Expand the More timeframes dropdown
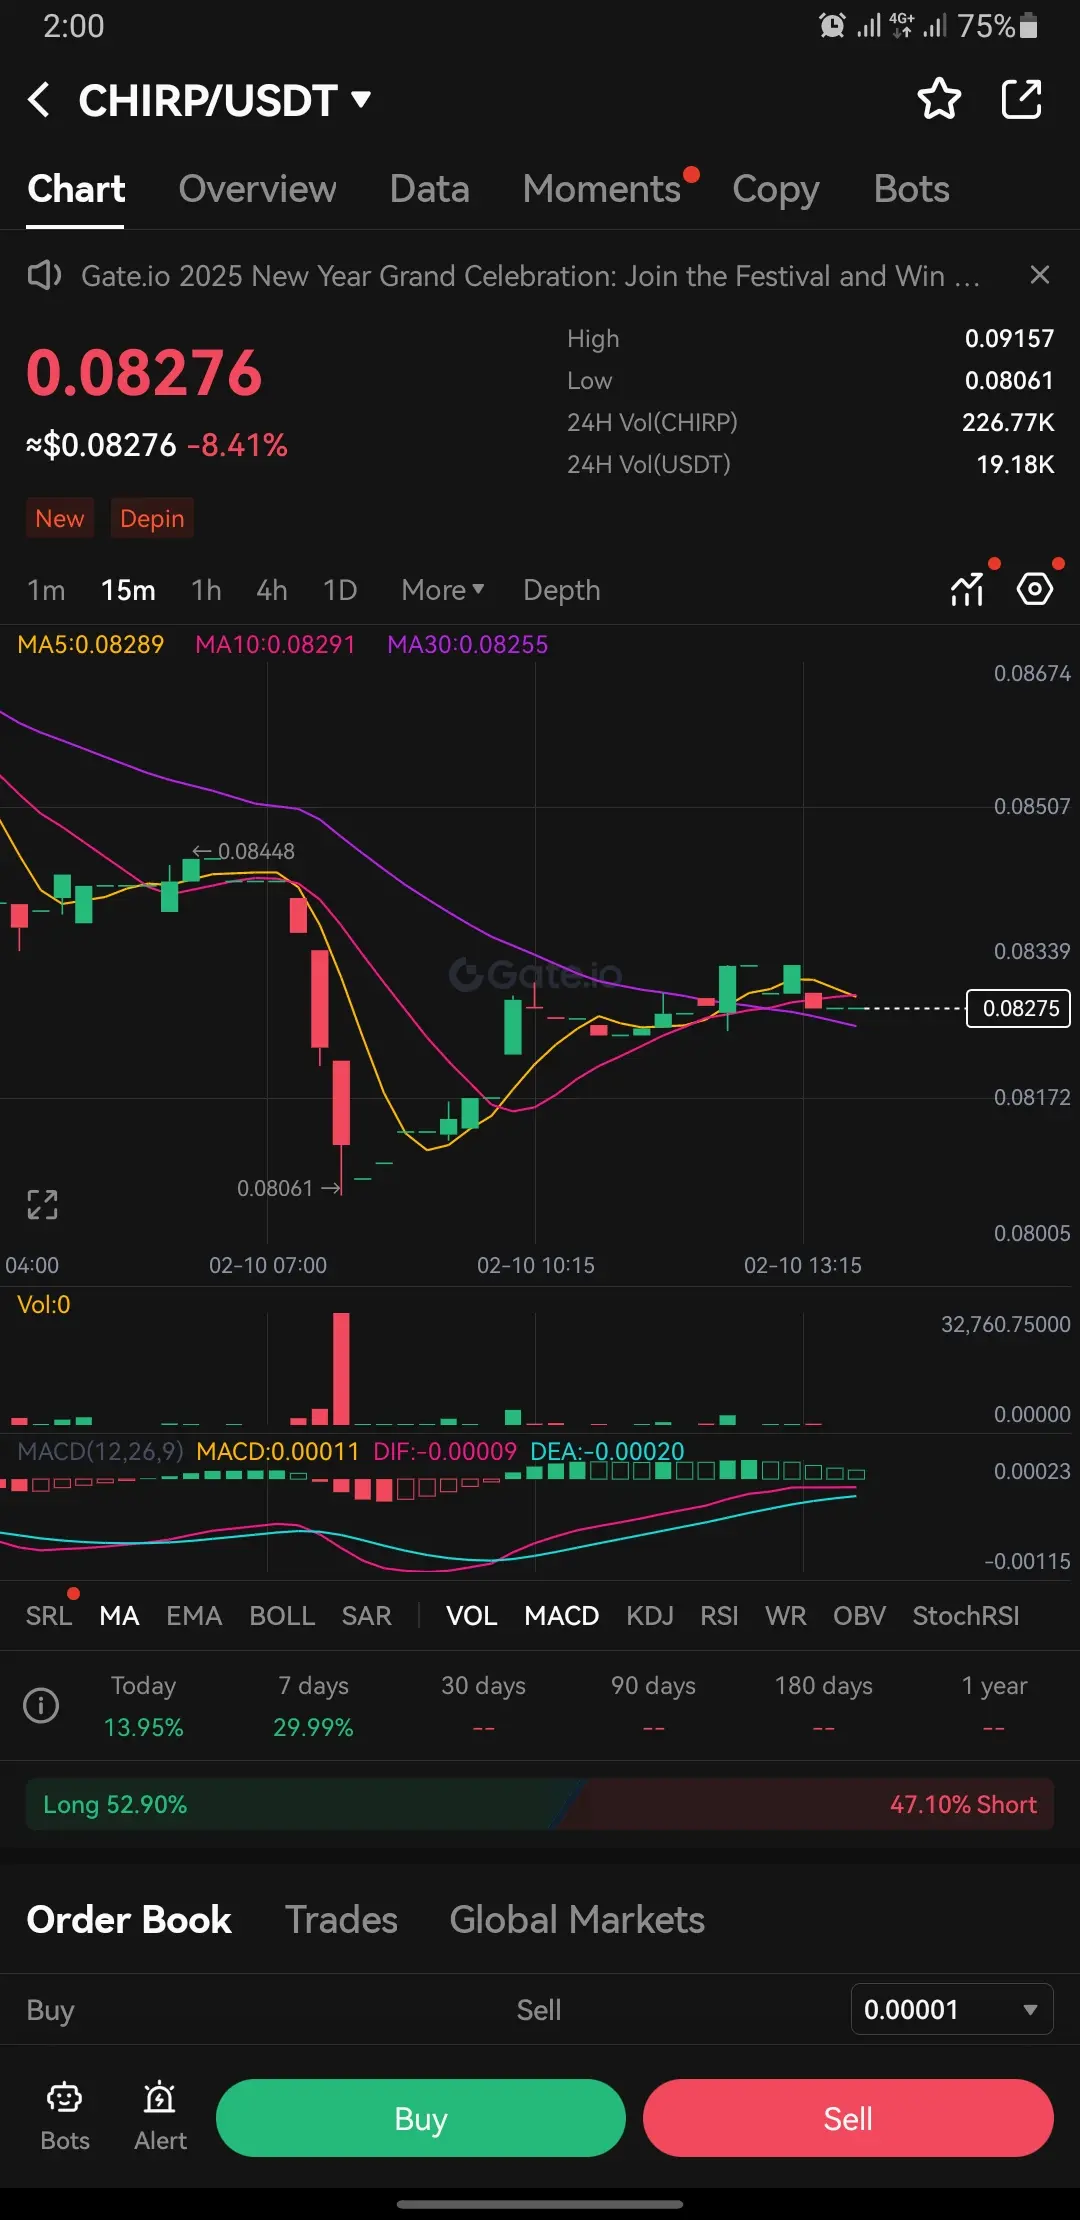This screenshot has height=2220, width=1080. click(442, 590)
